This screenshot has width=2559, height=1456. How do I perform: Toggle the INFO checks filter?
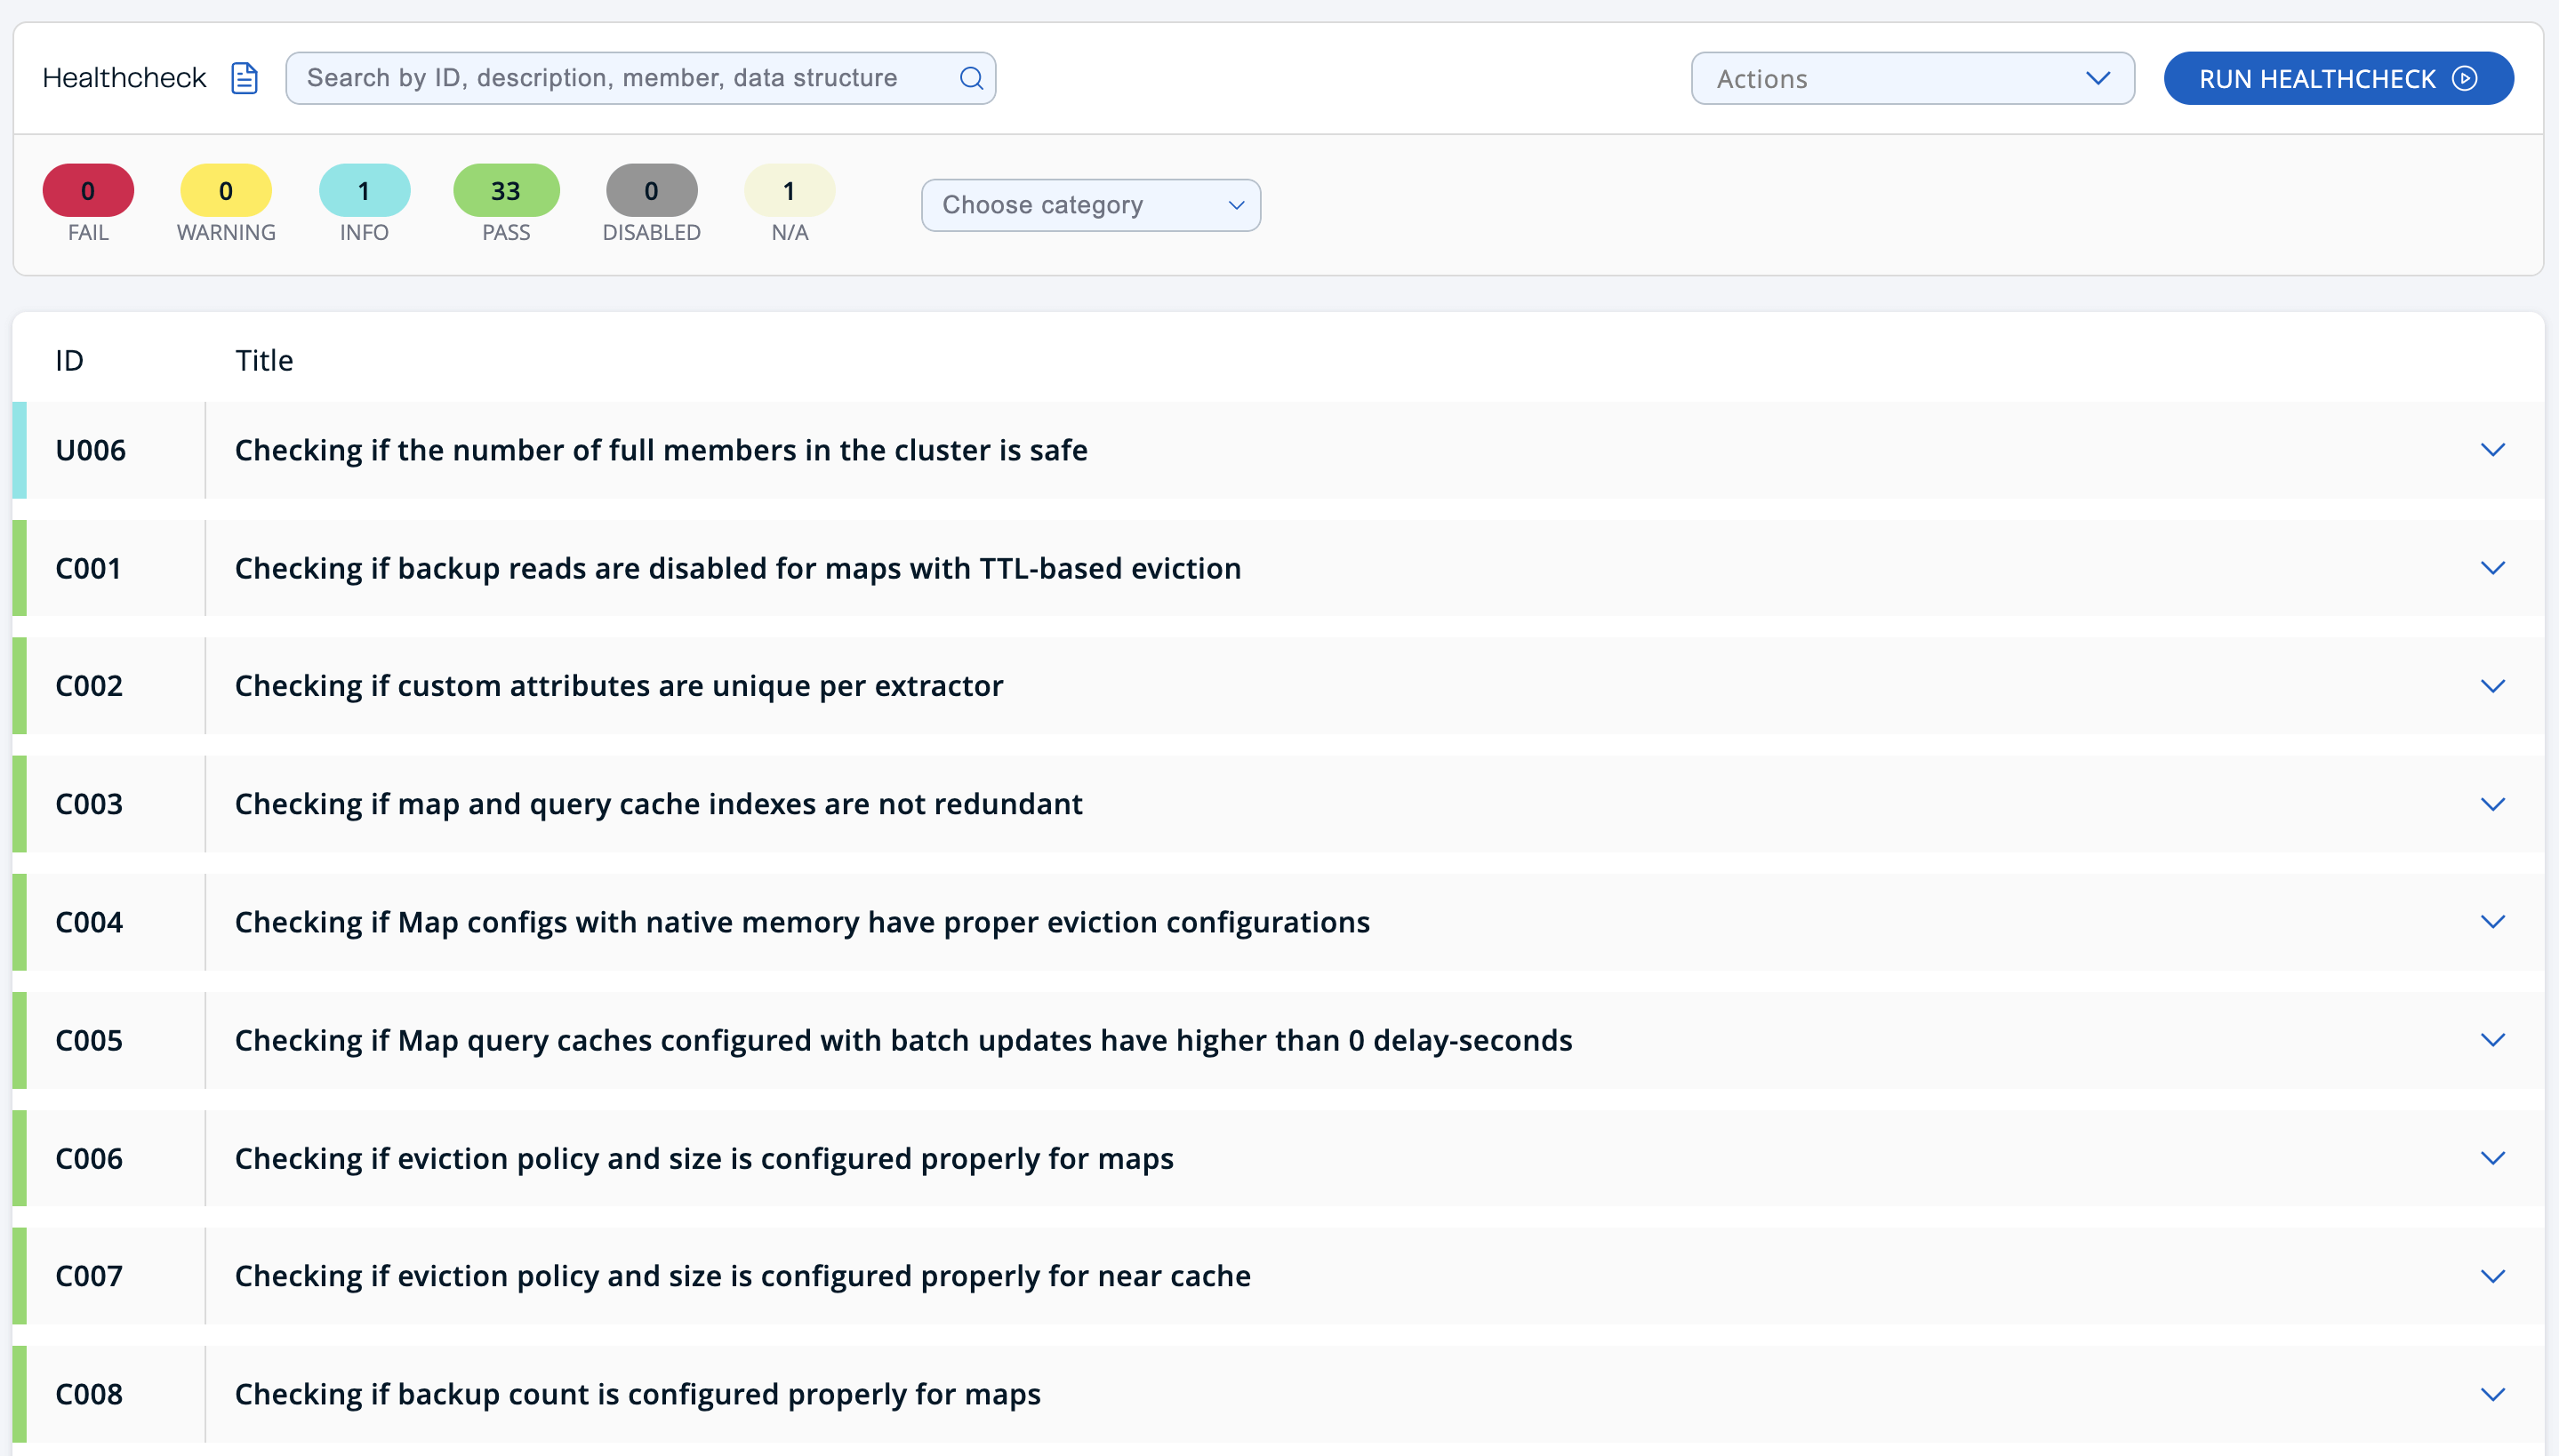pos(364,191)
